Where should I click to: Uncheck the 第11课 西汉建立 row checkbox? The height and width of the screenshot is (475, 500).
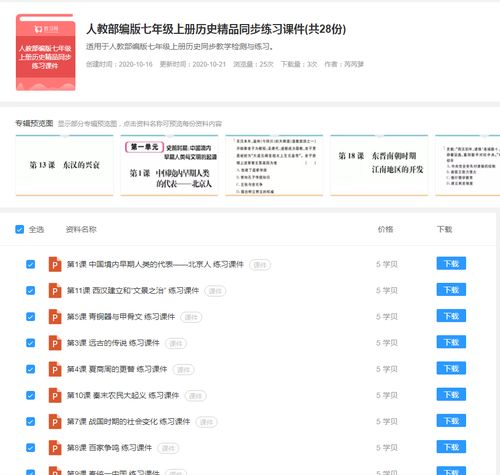[x=30, y=291]
